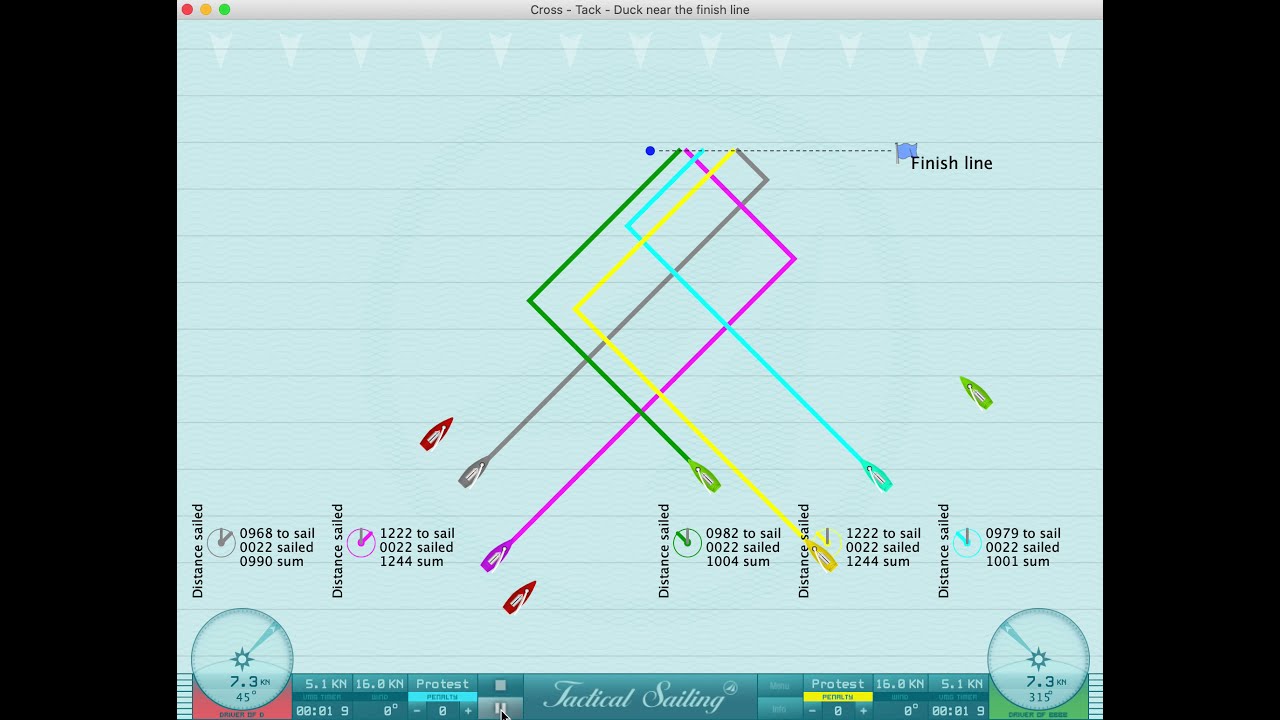Decrease the right yellow penalty count
The width and height of the screenshot is (1280, 720).
point(812,711)
